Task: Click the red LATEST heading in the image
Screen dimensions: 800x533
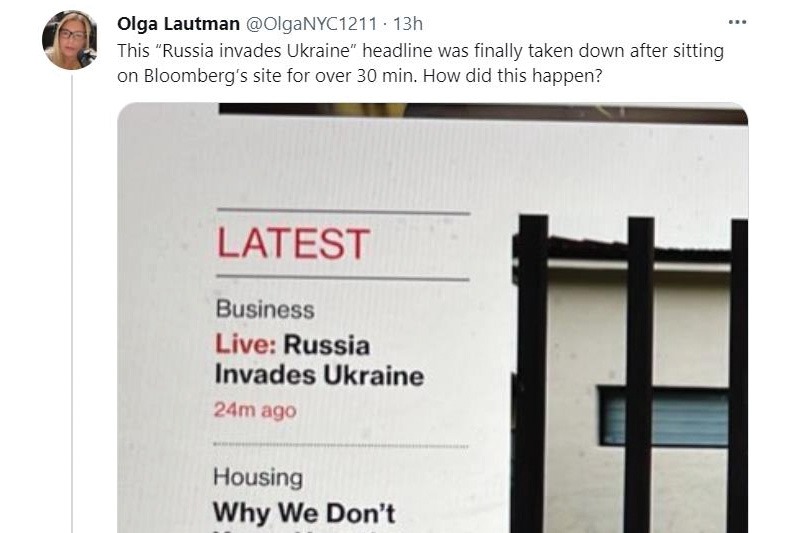Action: coord(293,244)
